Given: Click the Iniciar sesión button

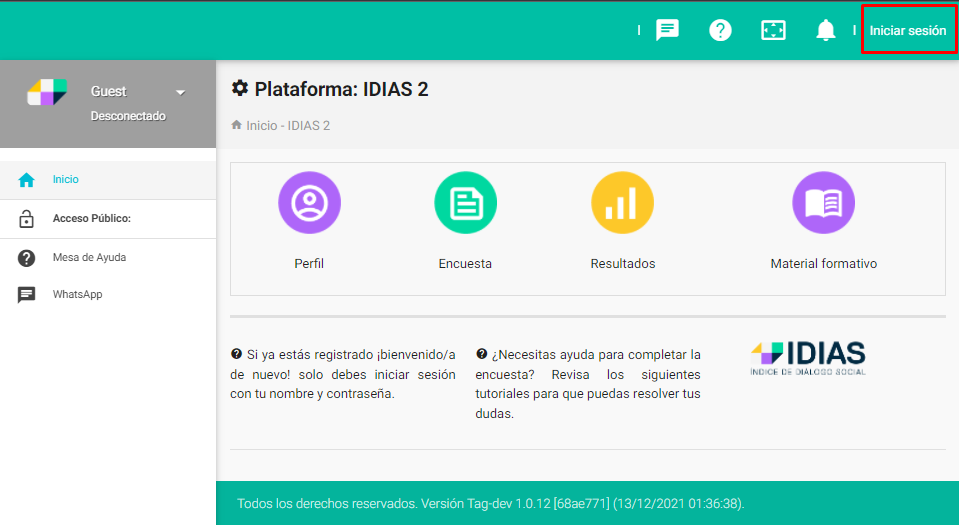Looking at the screenshot, I should tap(908, 31).
